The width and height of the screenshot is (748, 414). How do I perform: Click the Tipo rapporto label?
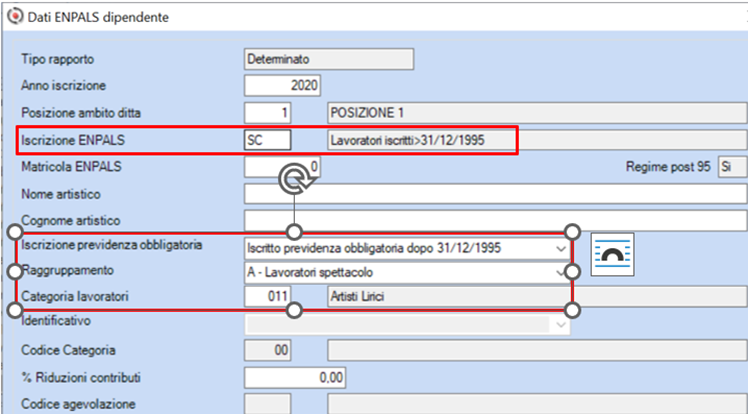pyautogui.click(x=58, y=60)
